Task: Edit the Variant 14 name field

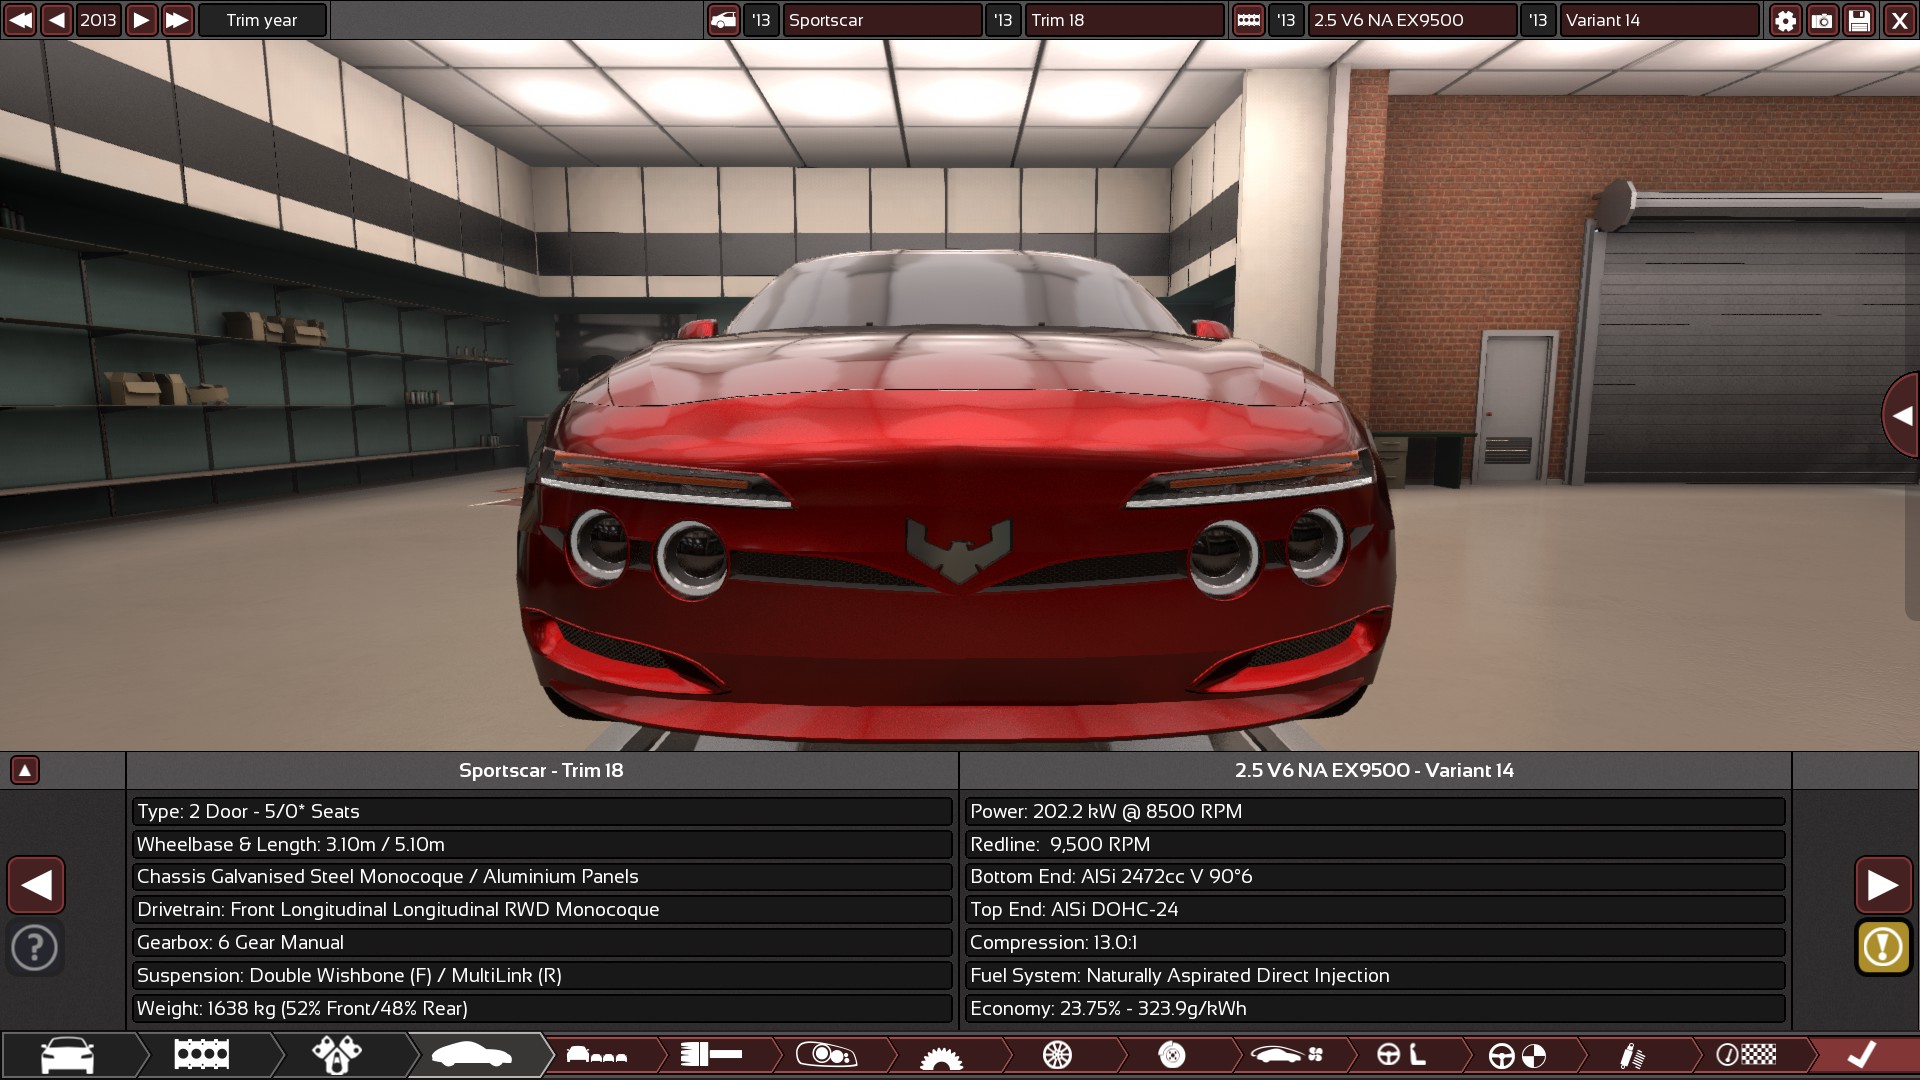Action: coord(1659,20)
